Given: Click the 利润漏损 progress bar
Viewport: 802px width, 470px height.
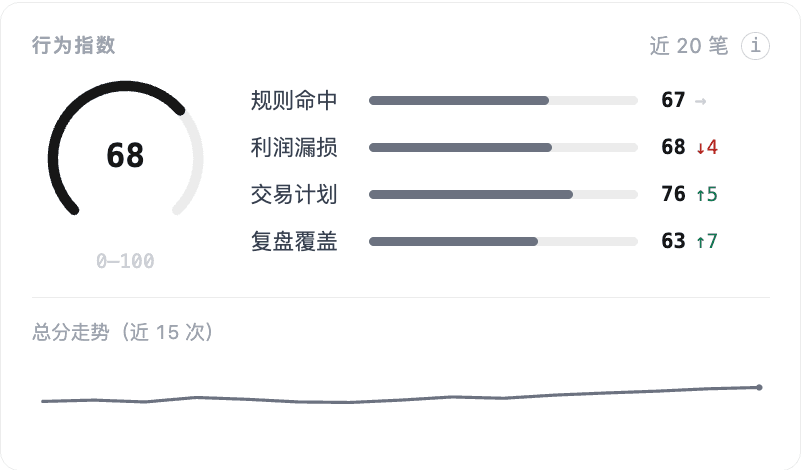Looking at the screenshot, I should [503, 148].
